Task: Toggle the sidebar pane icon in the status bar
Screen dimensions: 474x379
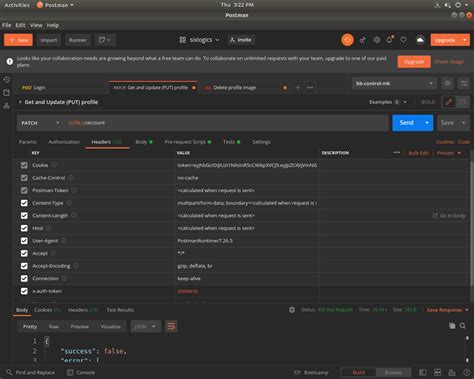Action: [423, 372]
